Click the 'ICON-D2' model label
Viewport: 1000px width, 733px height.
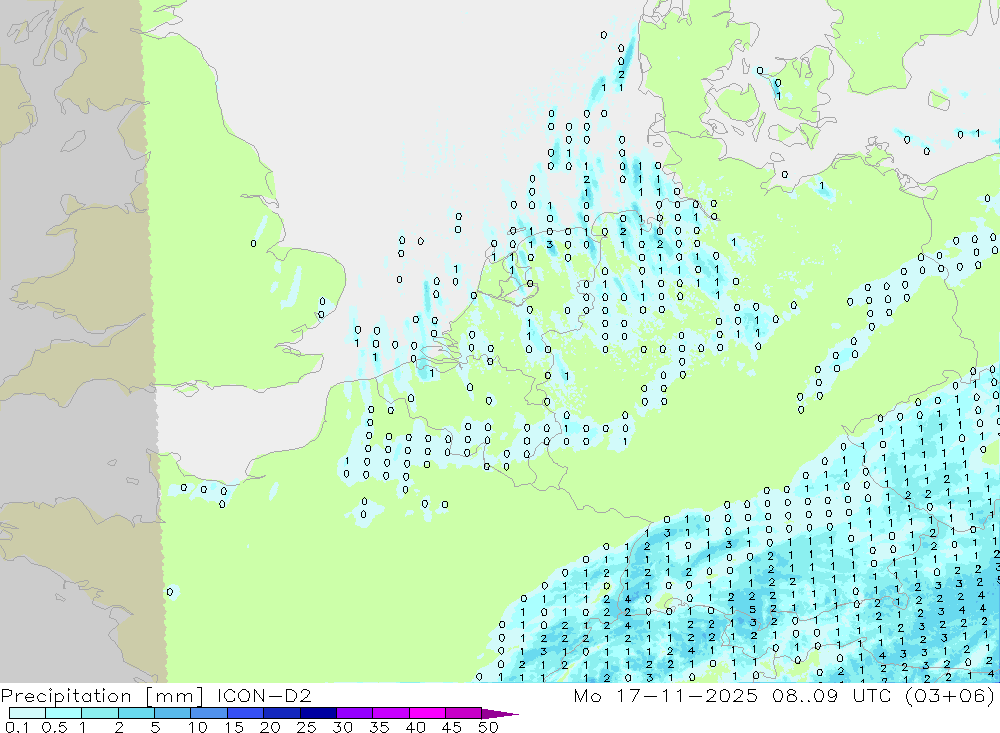tap(265, 695)
